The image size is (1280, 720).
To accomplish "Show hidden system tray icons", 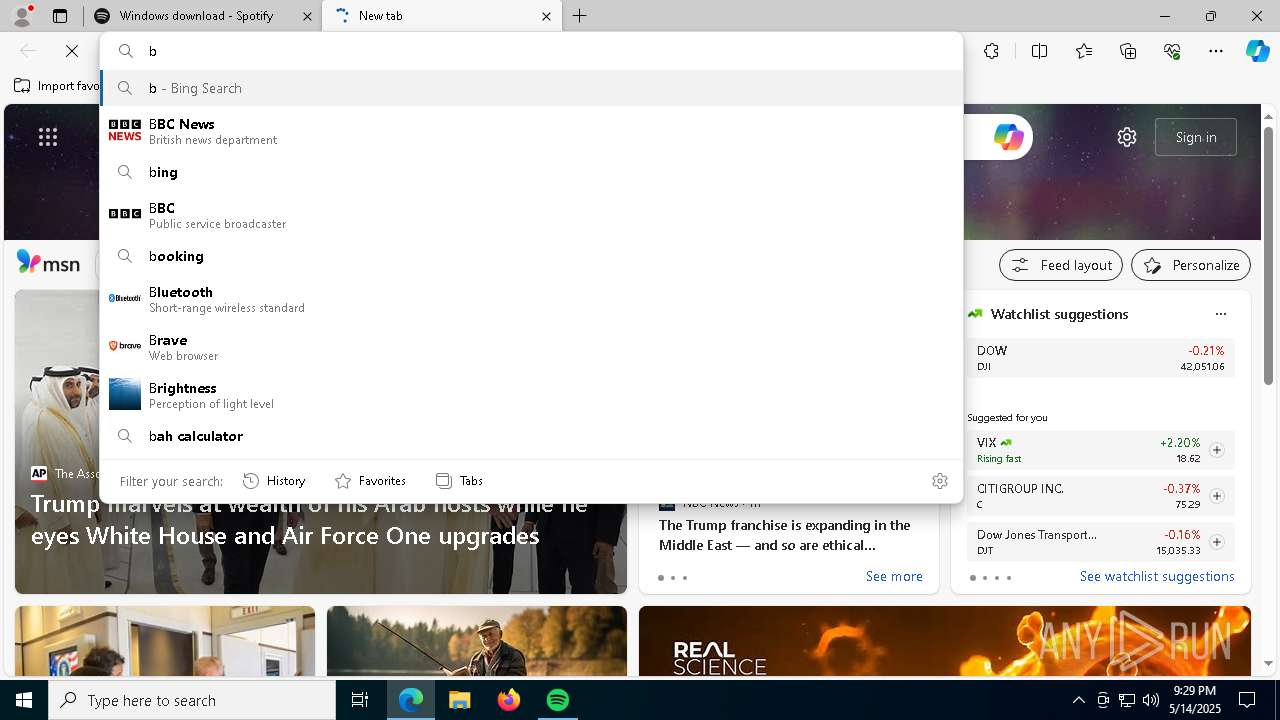I will click(x=1078, y=700).
